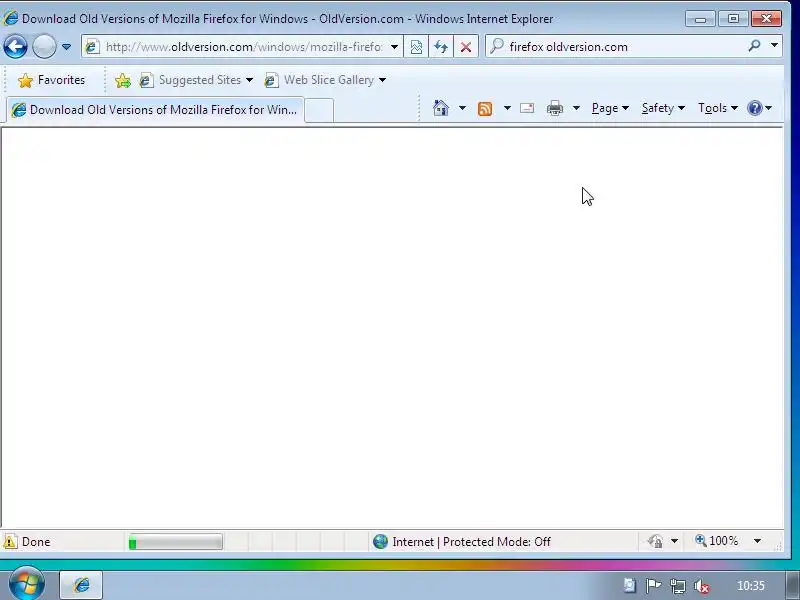Expand the feeds dropdown arrow
This screenshot has width=800, height=600.
click(507, 108)
